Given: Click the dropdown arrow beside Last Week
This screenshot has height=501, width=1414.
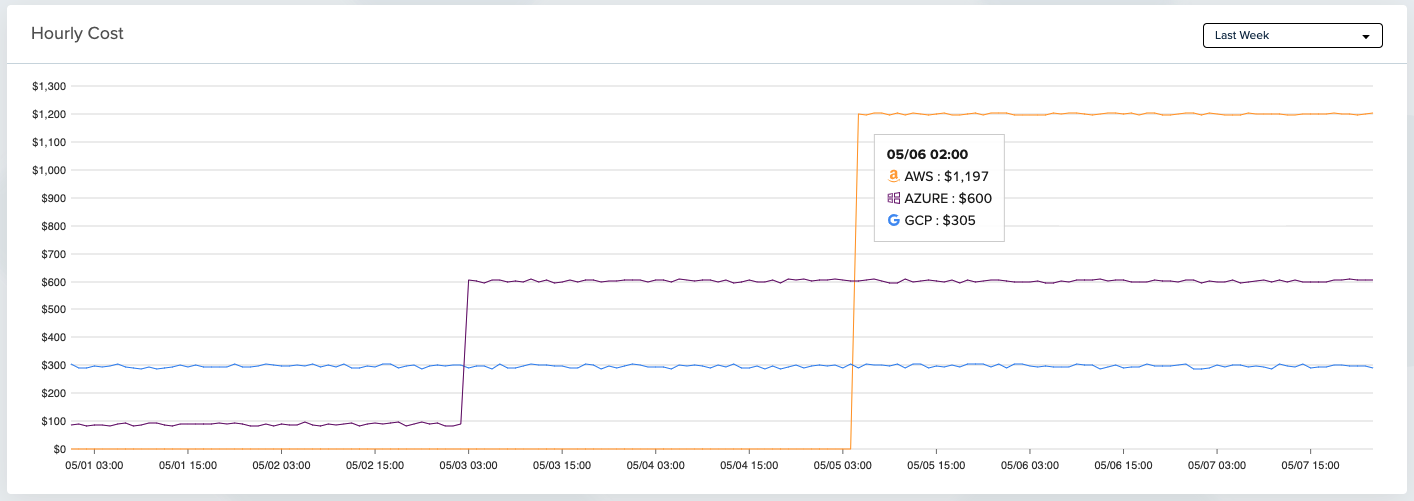Looking at the screenshot, I should (1366, 37).
